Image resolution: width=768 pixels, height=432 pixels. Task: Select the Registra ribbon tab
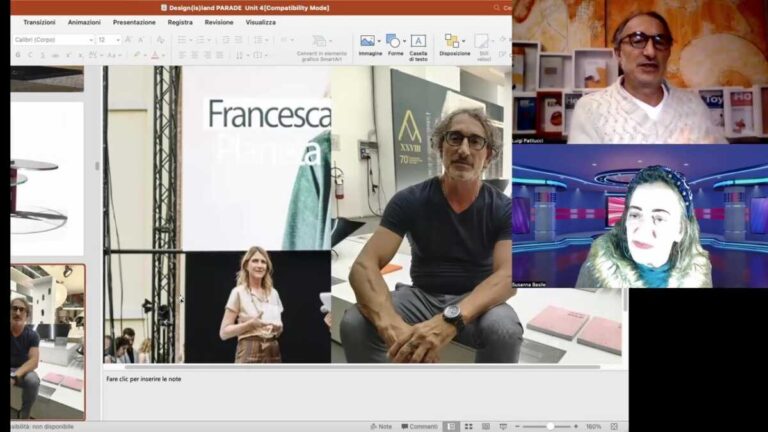tap(180, 23)
